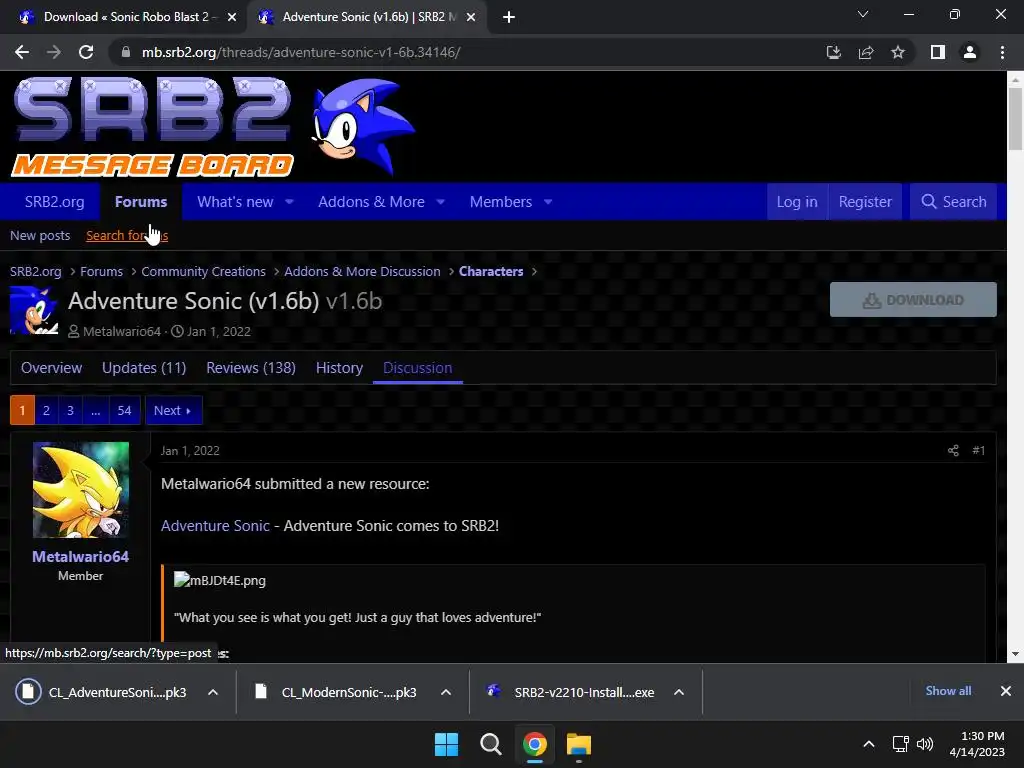Expand the Addons & More dropdown arrow
The image size is (1024, 768).
pyautogui.click(x=441, y=202)
